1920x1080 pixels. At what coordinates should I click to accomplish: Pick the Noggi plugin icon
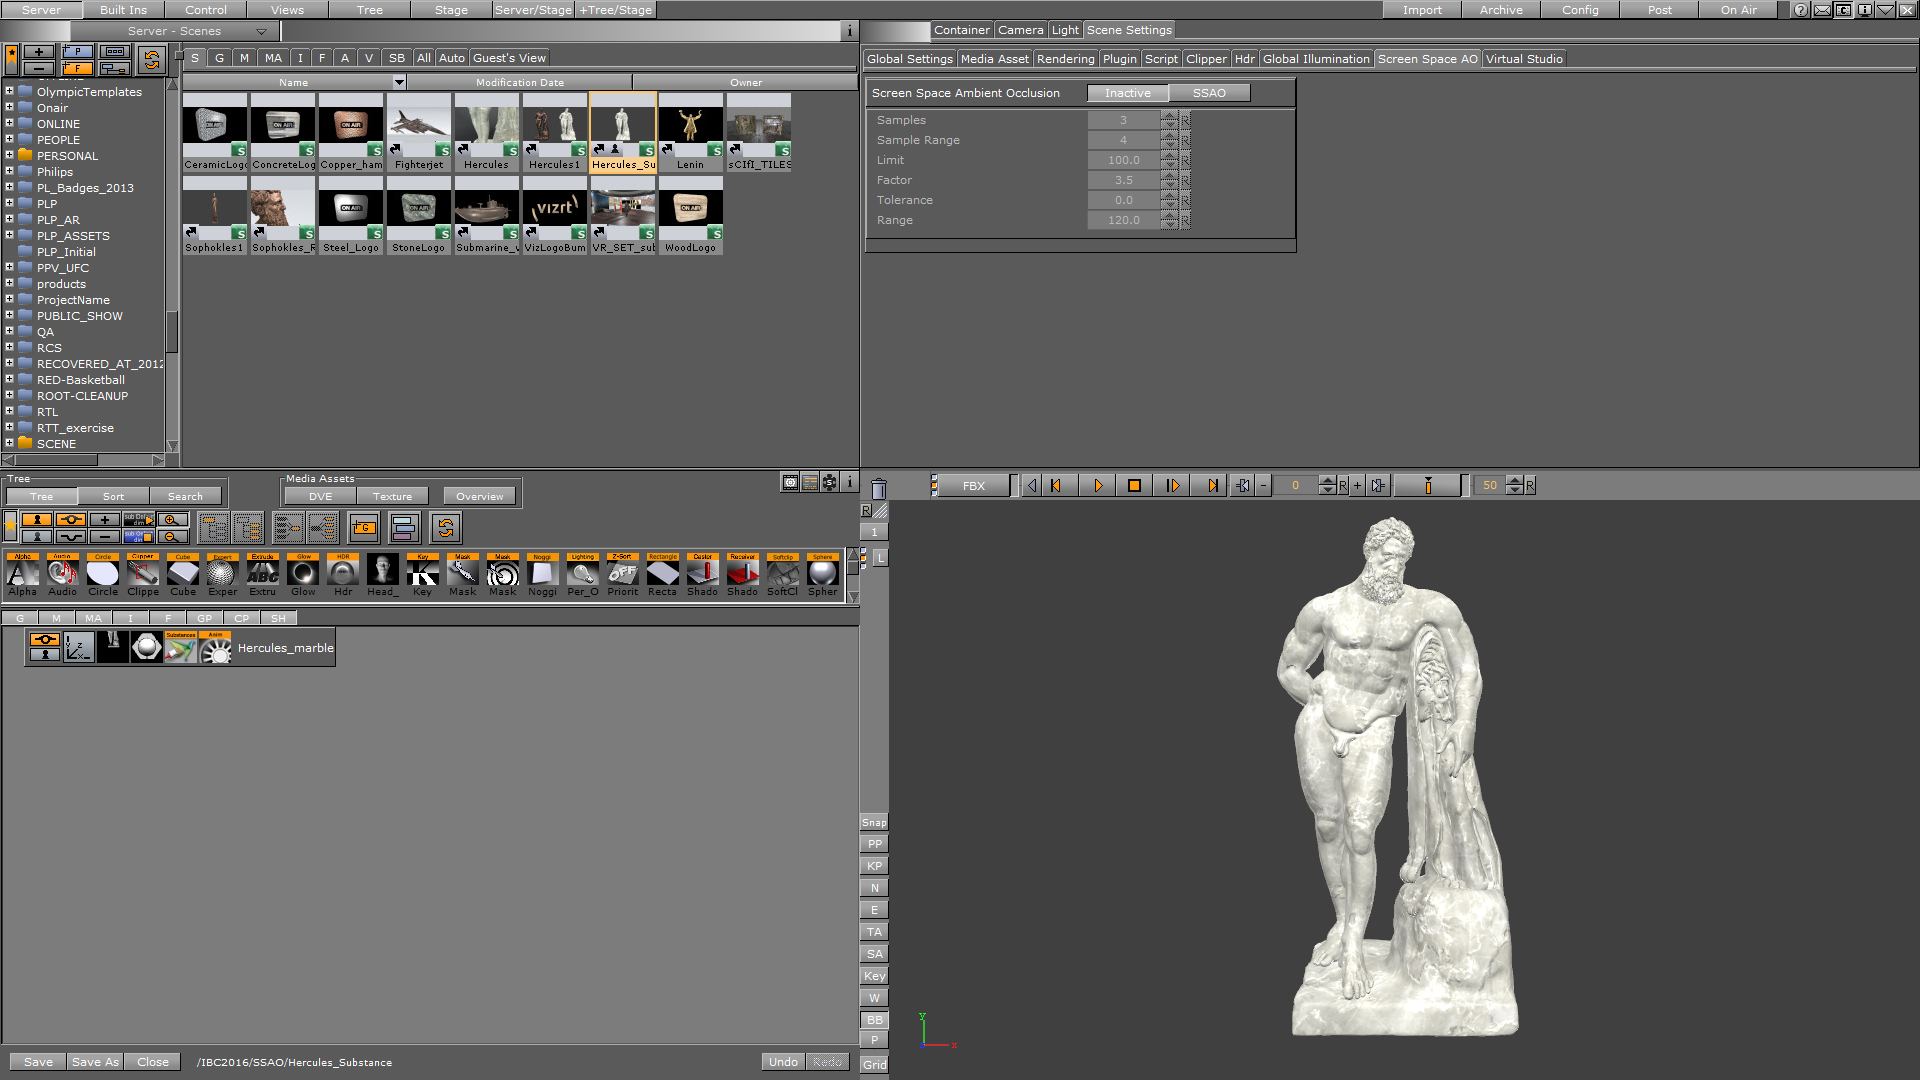tap(543, 574)
